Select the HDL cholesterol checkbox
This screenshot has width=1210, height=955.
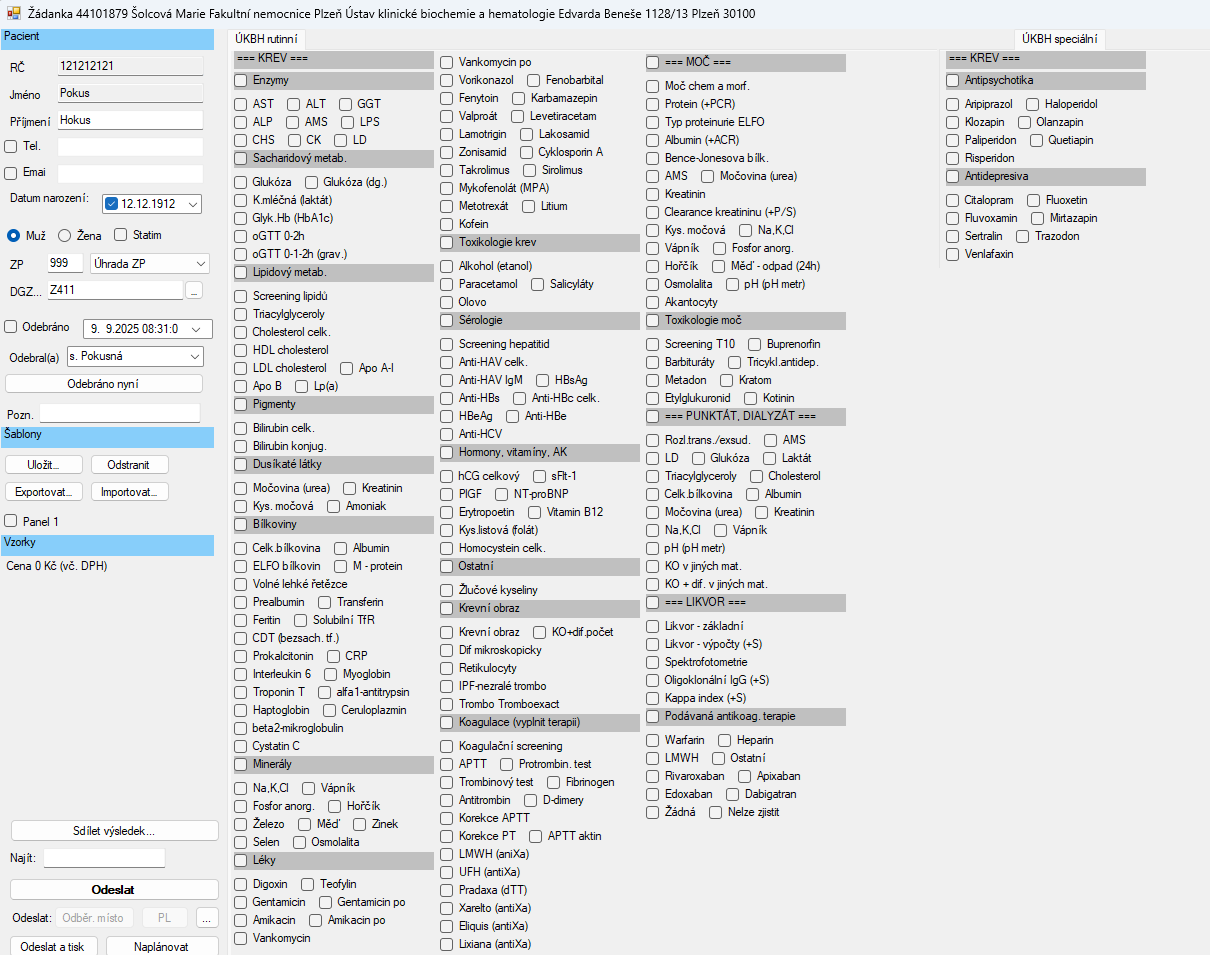pos(241,350)
